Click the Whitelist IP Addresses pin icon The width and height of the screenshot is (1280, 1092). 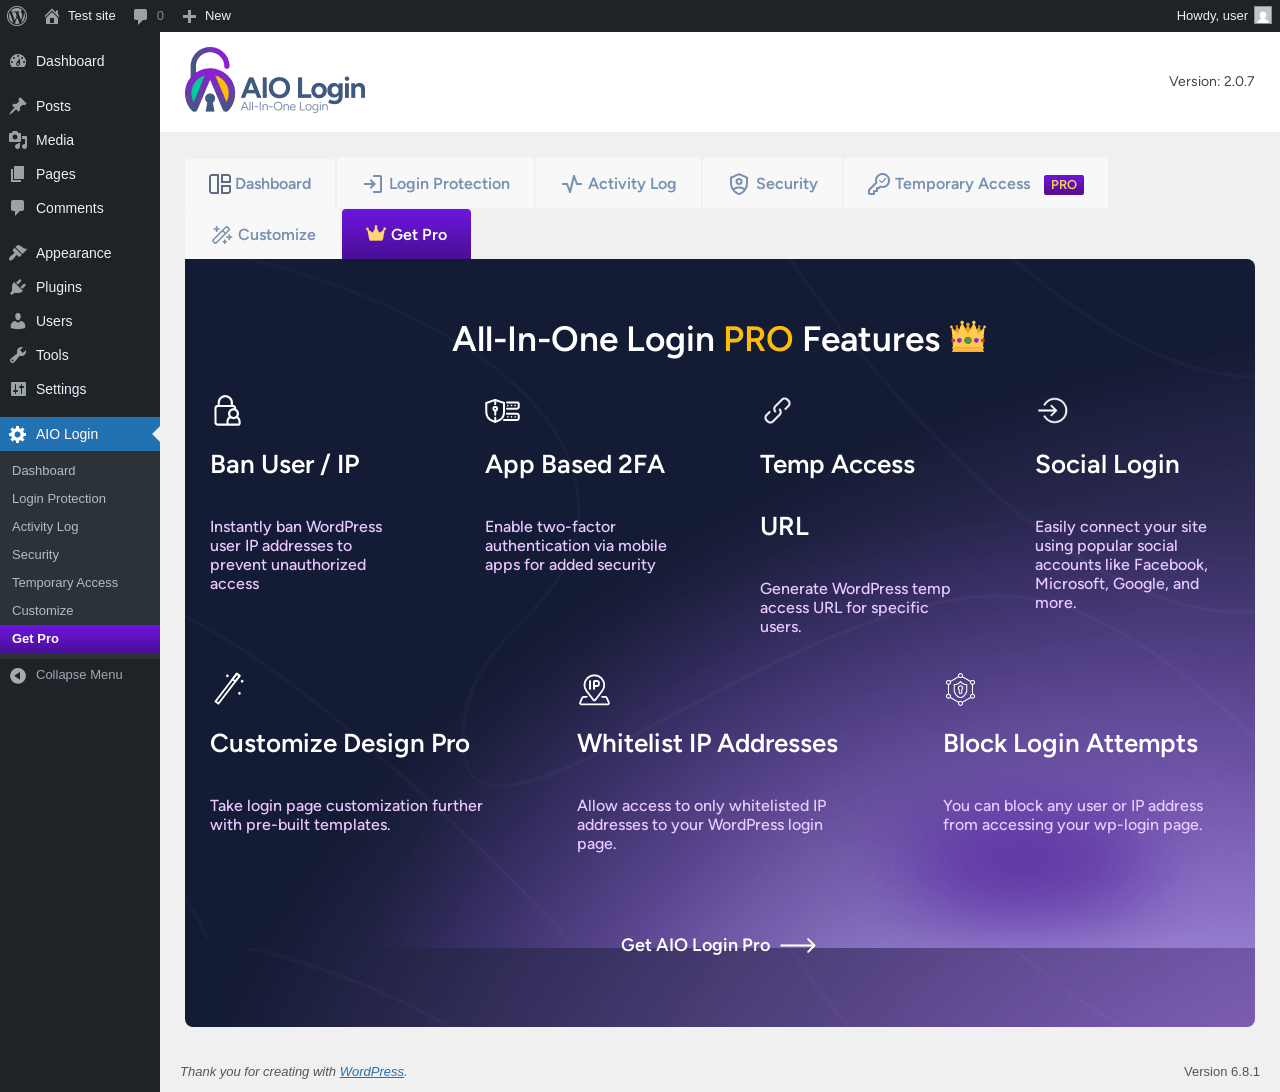594,690
